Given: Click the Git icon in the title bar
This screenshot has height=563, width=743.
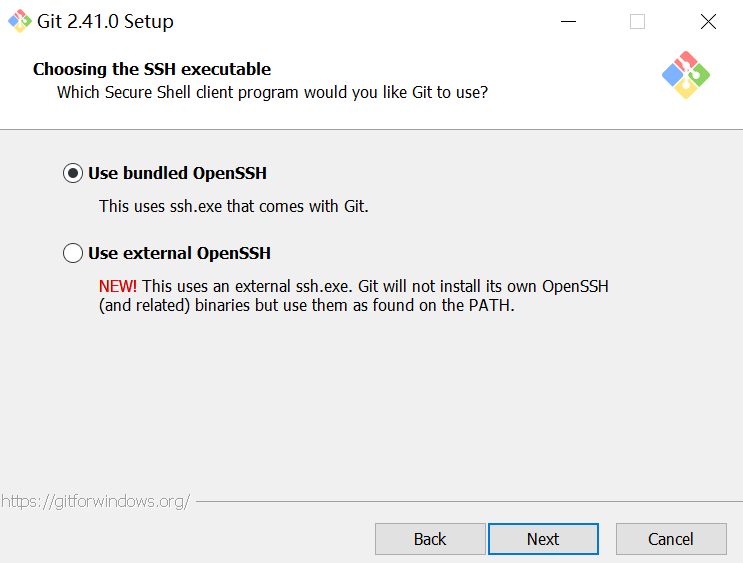Looking at the screenshot, I should tap(20, 21).
